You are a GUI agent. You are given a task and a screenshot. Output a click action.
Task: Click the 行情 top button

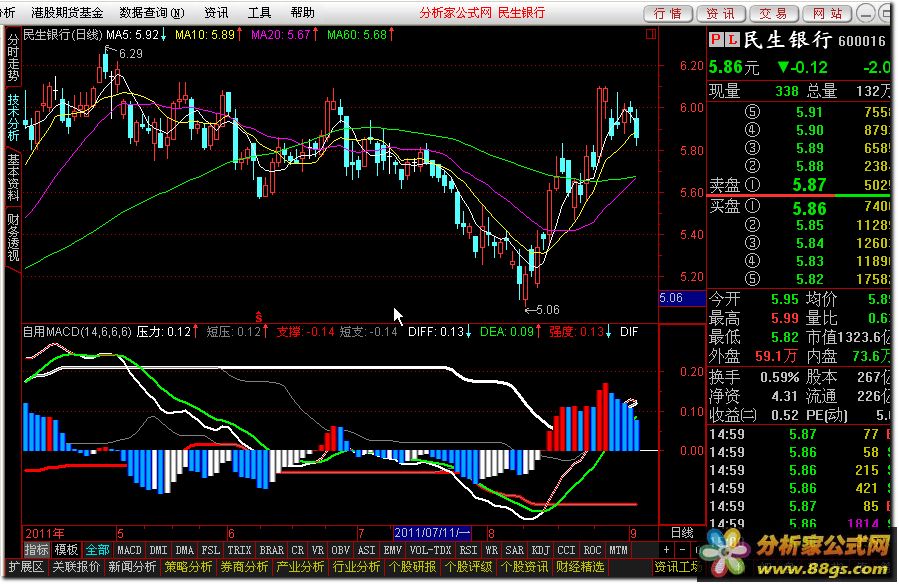coord(668,13)
